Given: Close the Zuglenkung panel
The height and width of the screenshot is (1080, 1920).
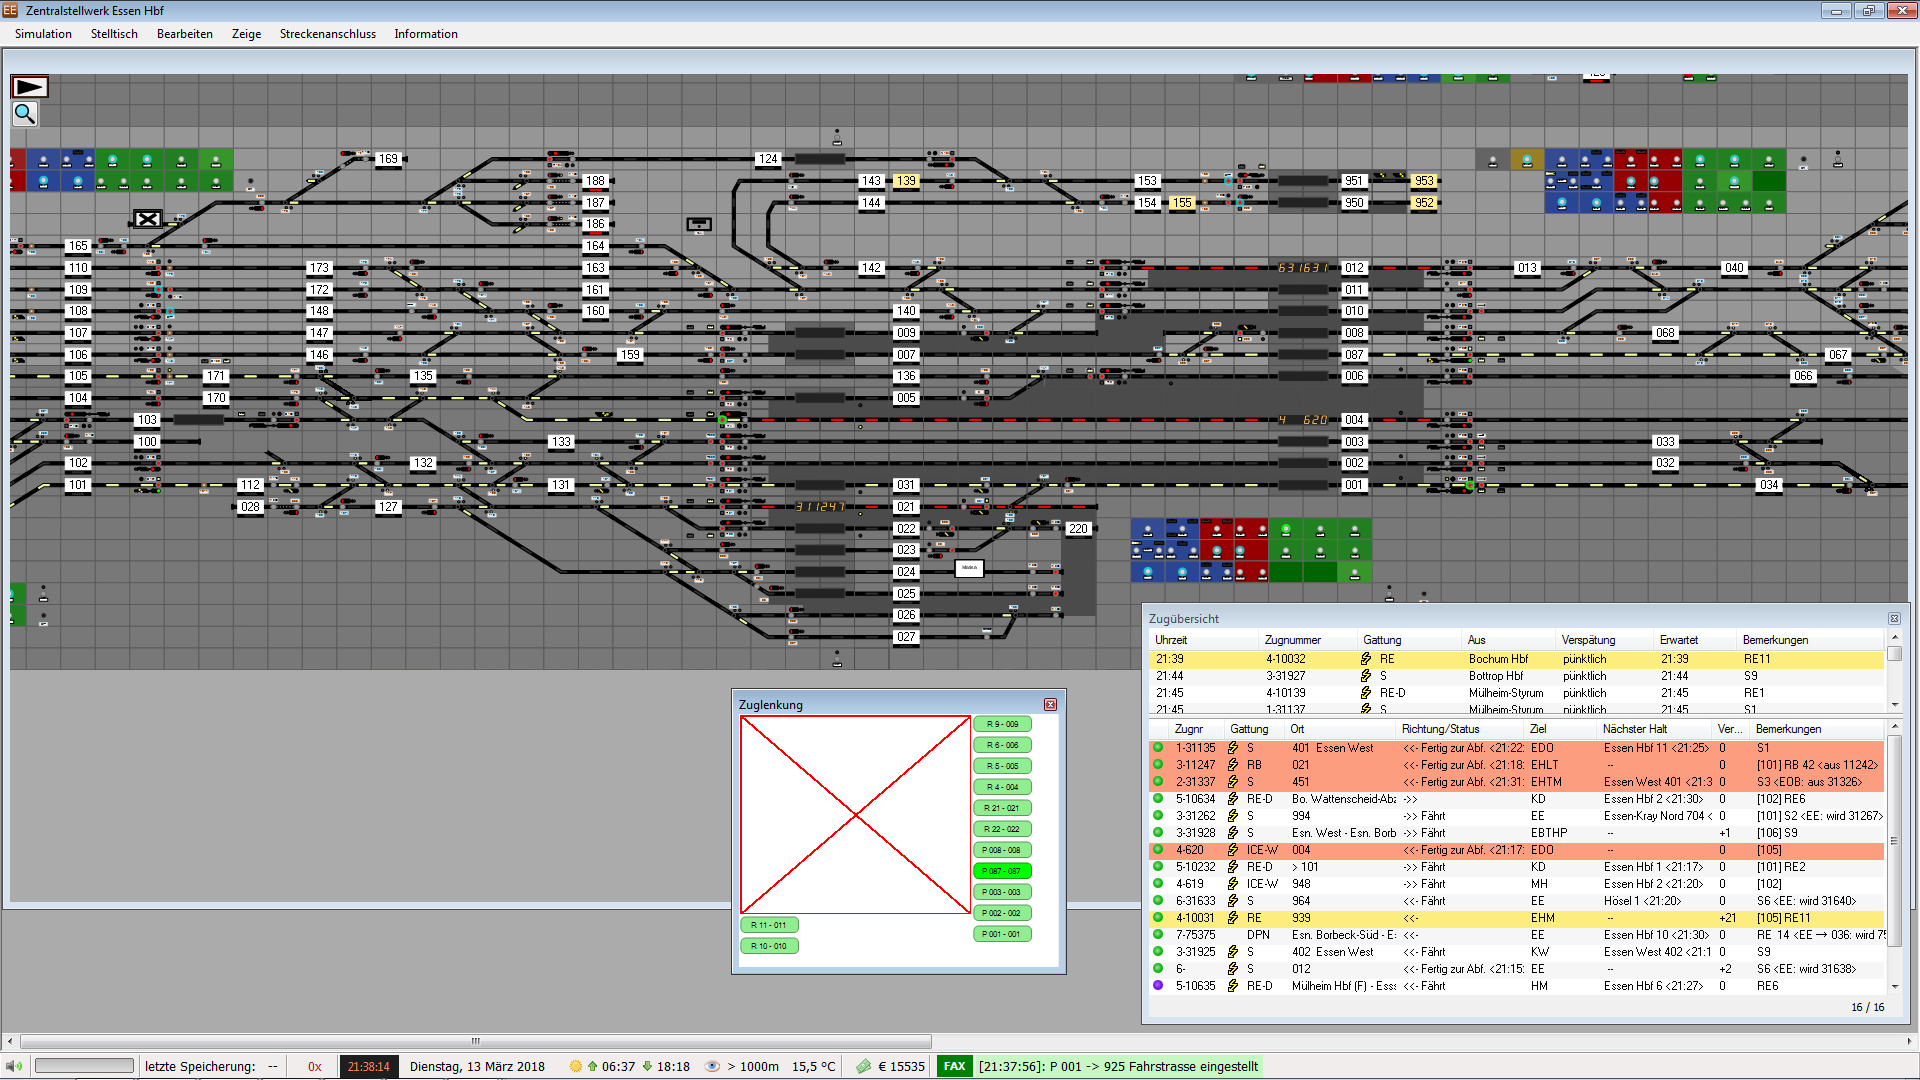Looking at the screenshot, I should 1050,705.
